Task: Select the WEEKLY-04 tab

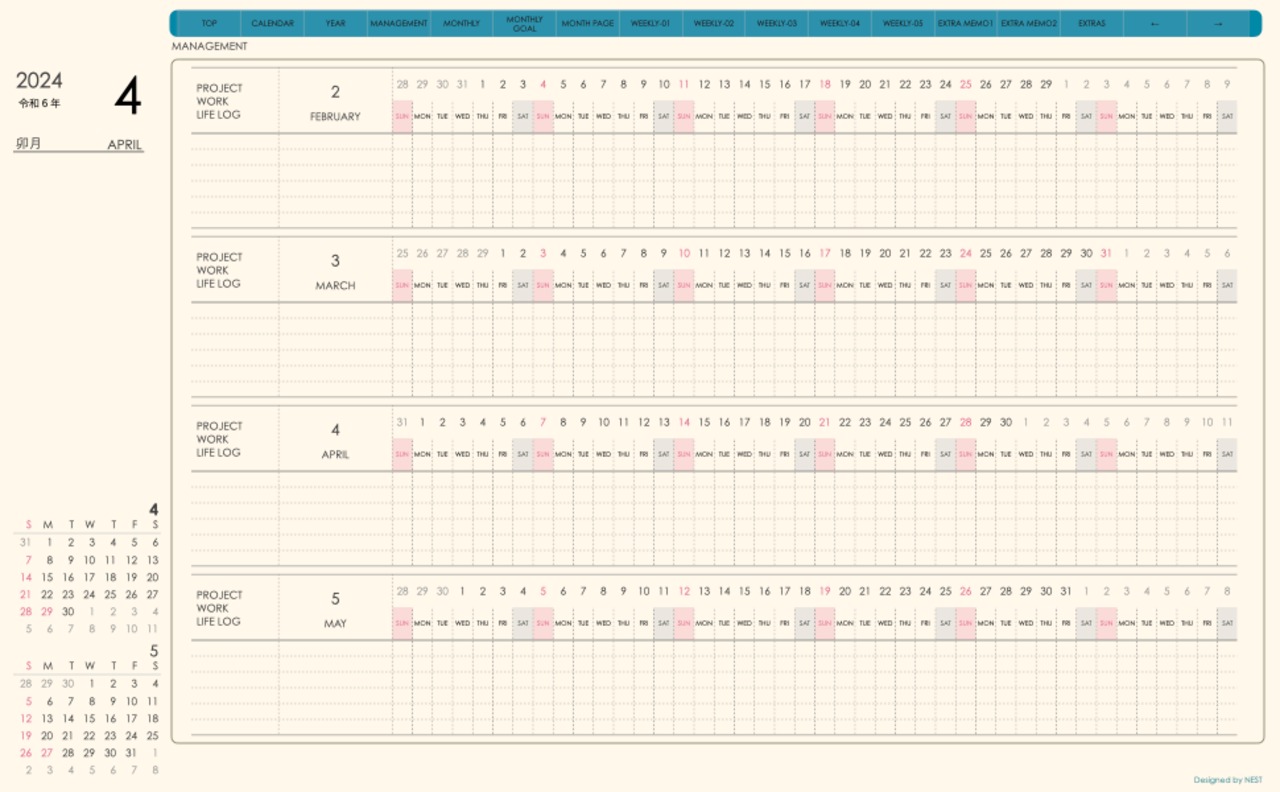Action: (x=840, y=23)
